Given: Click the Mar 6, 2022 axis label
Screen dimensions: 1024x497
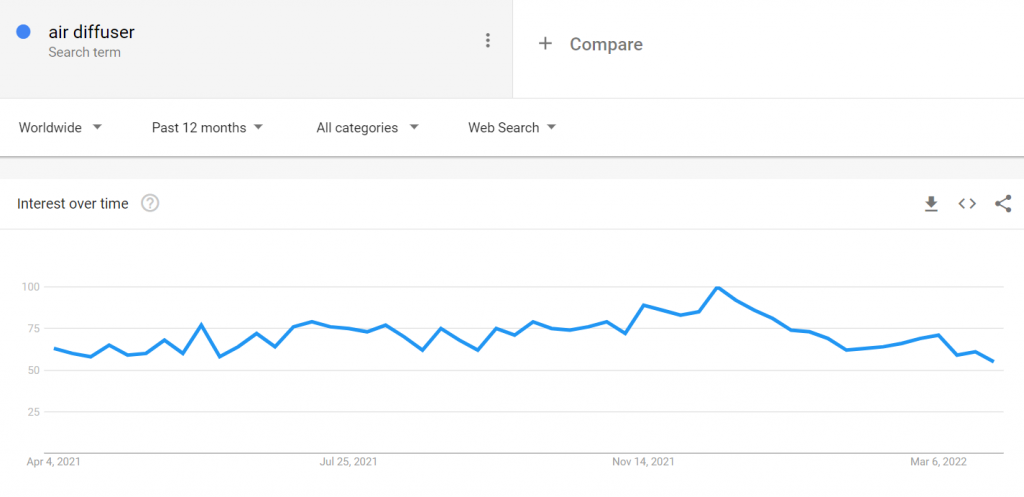Looking at the screenshot, I should 939,462.
